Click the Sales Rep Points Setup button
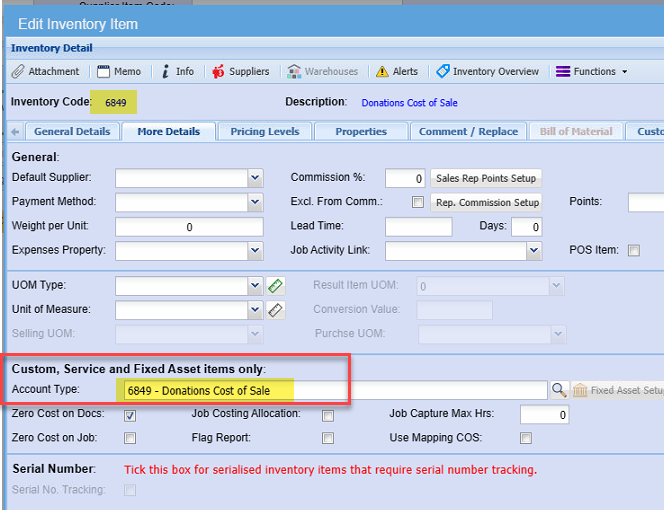Viewport: 664px width, 510px height. [x=486, y=178]
